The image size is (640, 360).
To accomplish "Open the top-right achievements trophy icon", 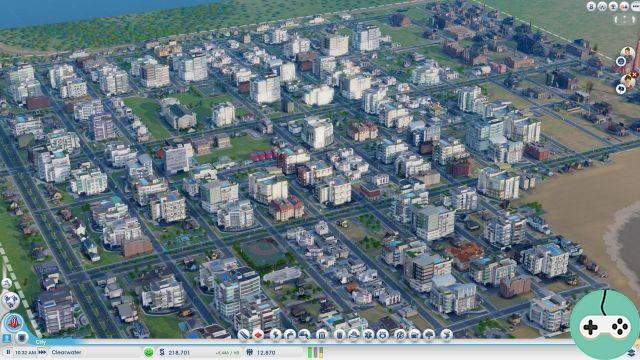I will (x=613, y=6).
